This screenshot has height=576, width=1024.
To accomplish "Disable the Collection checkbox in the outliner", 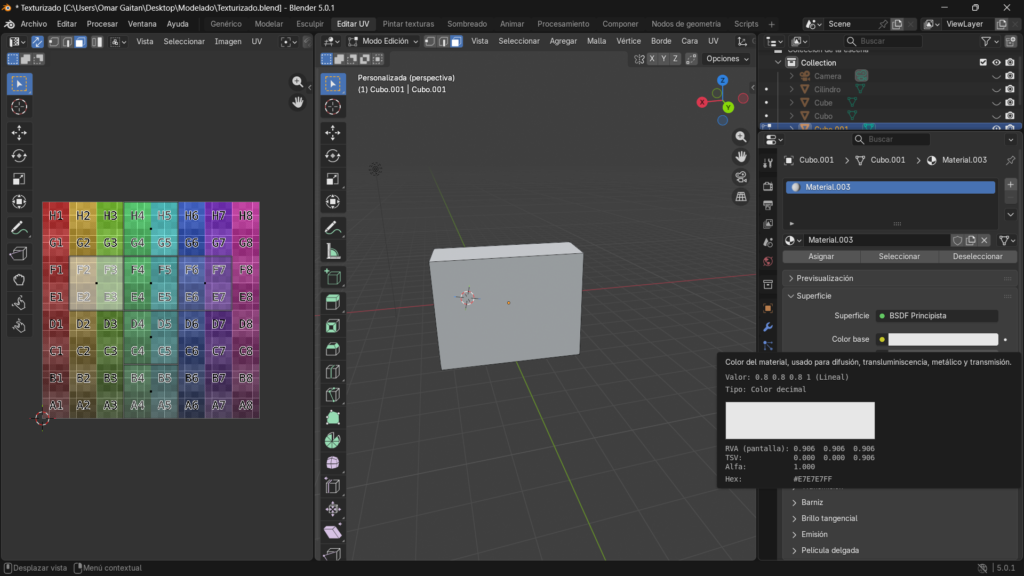I will point(983,62).
